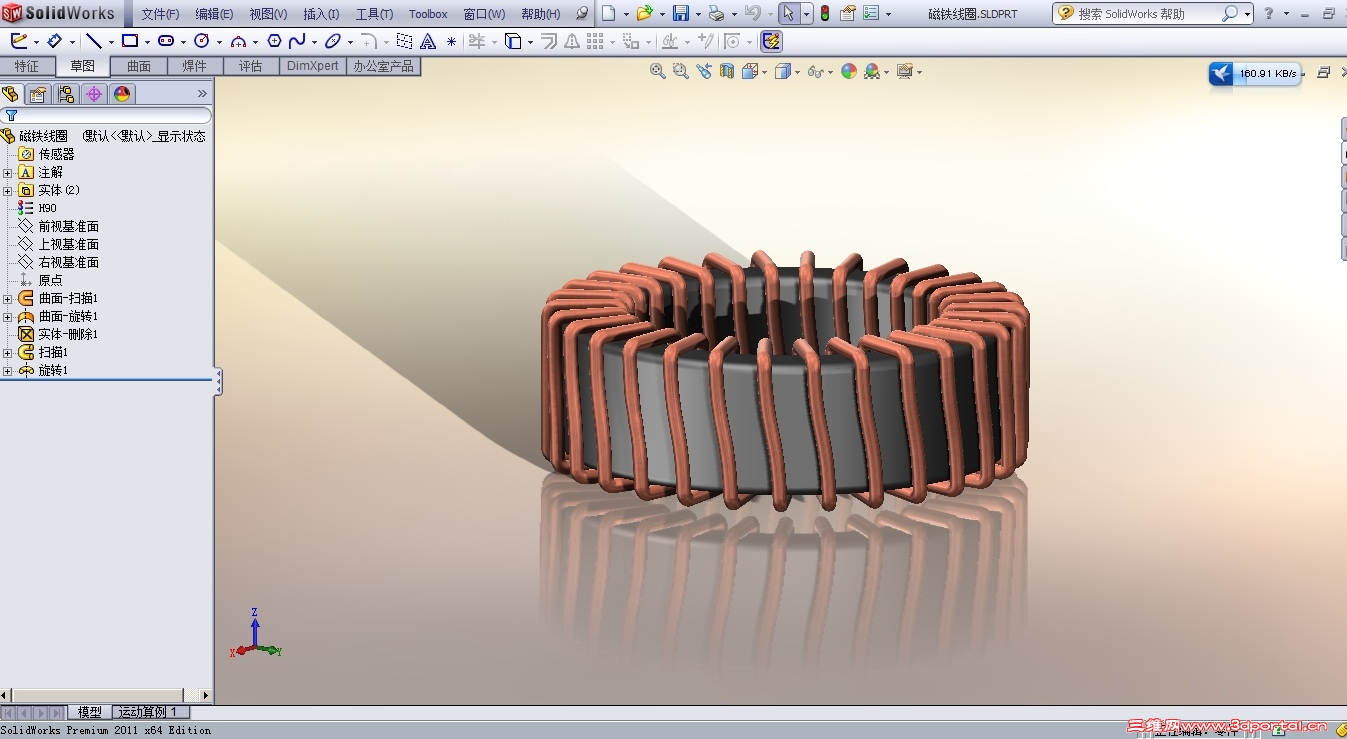The width and height of the screenshot is (1347, 739).
Task: Click the Print icon
Action: 716,13
